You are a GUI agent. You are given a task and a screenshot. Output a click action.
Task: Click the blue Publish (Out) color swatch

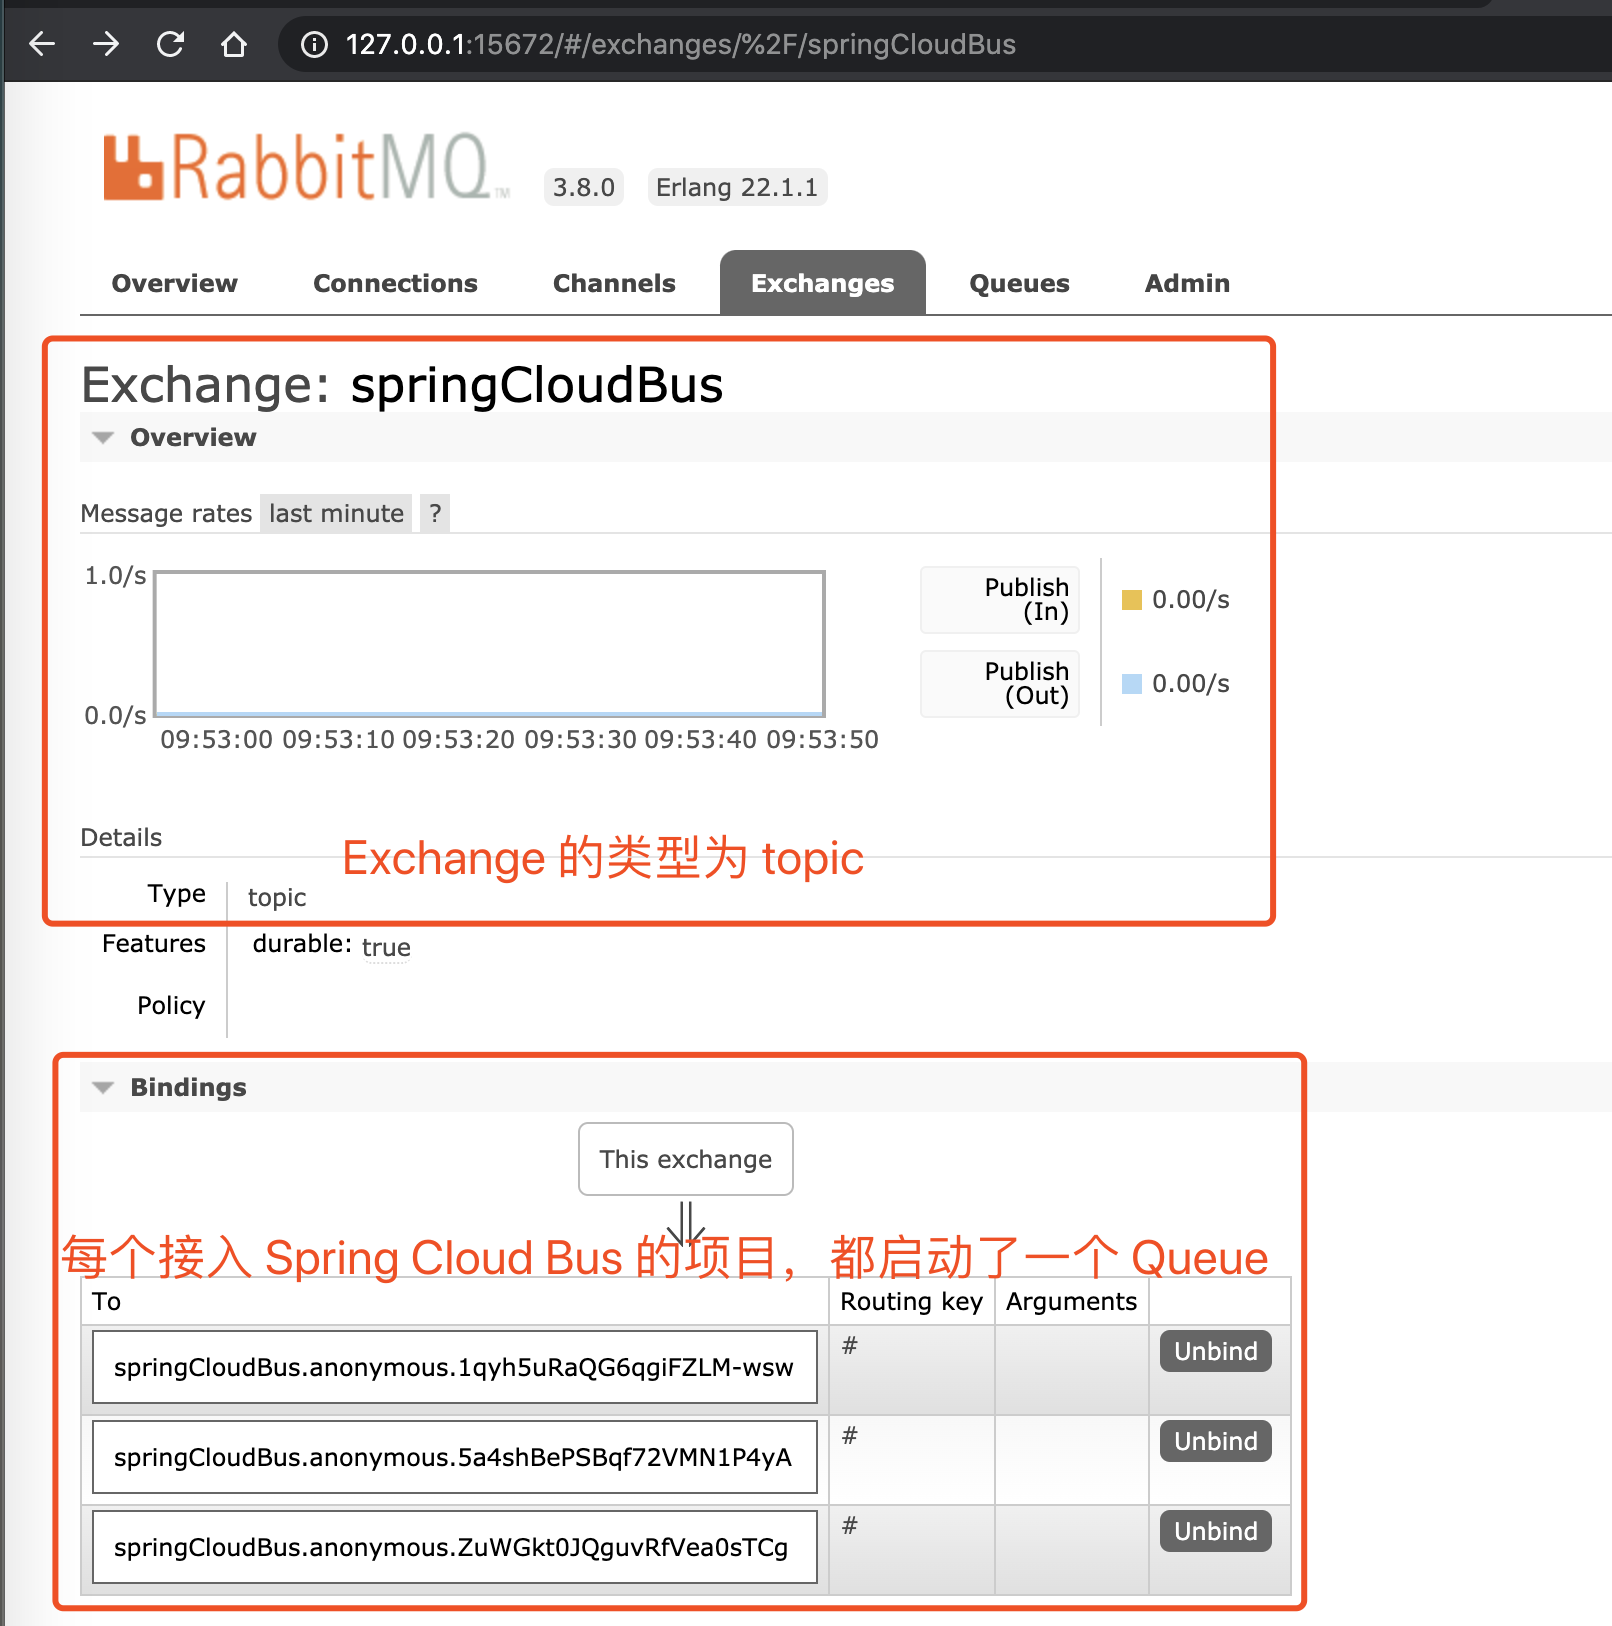point(1132,683)
